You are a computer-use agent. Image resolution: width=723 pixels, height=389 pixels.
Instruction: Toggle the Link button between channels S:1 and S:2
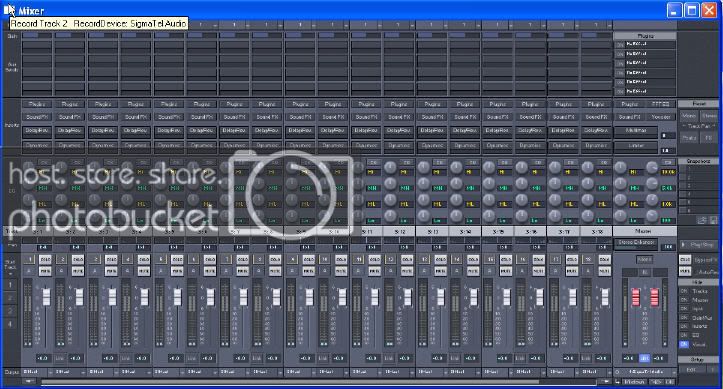(59, 358)
